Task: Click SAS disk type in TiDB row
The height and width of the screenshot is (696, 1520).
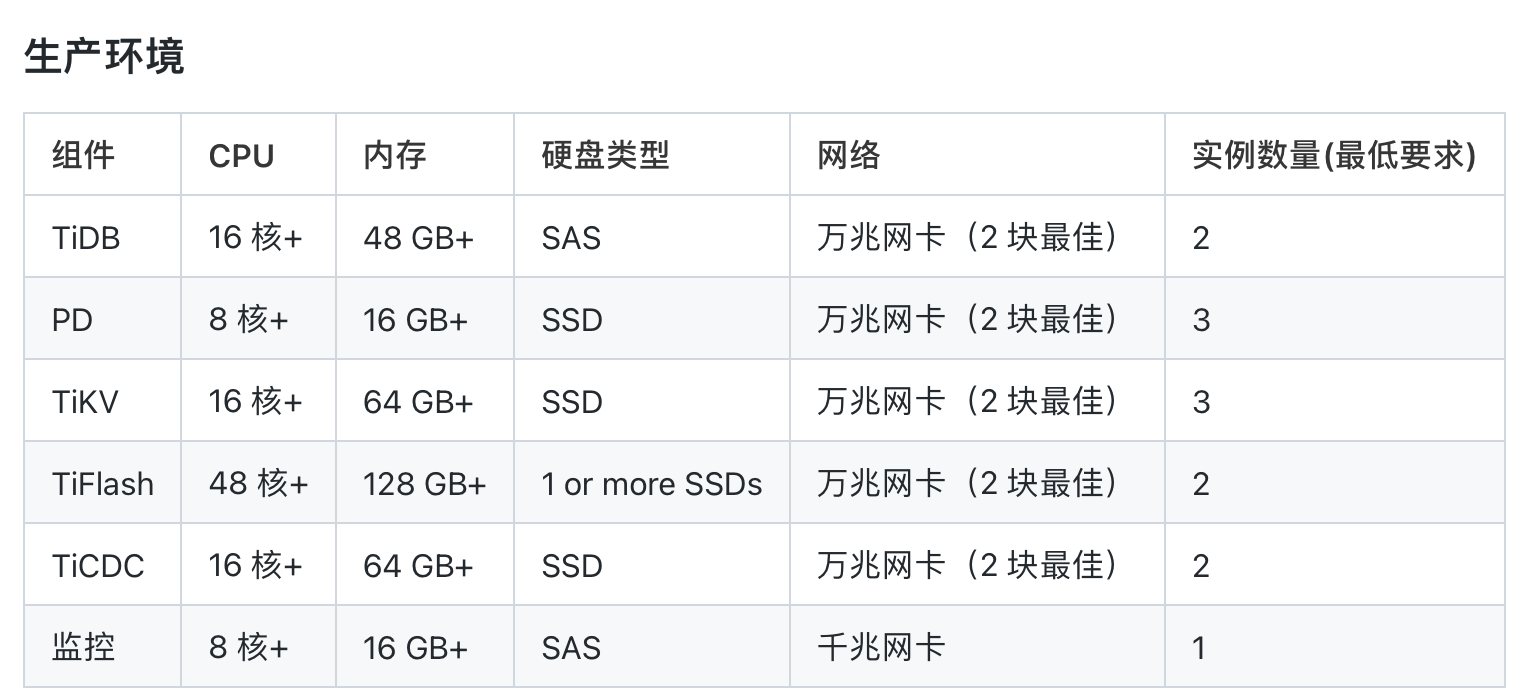Action: (571, 238)
